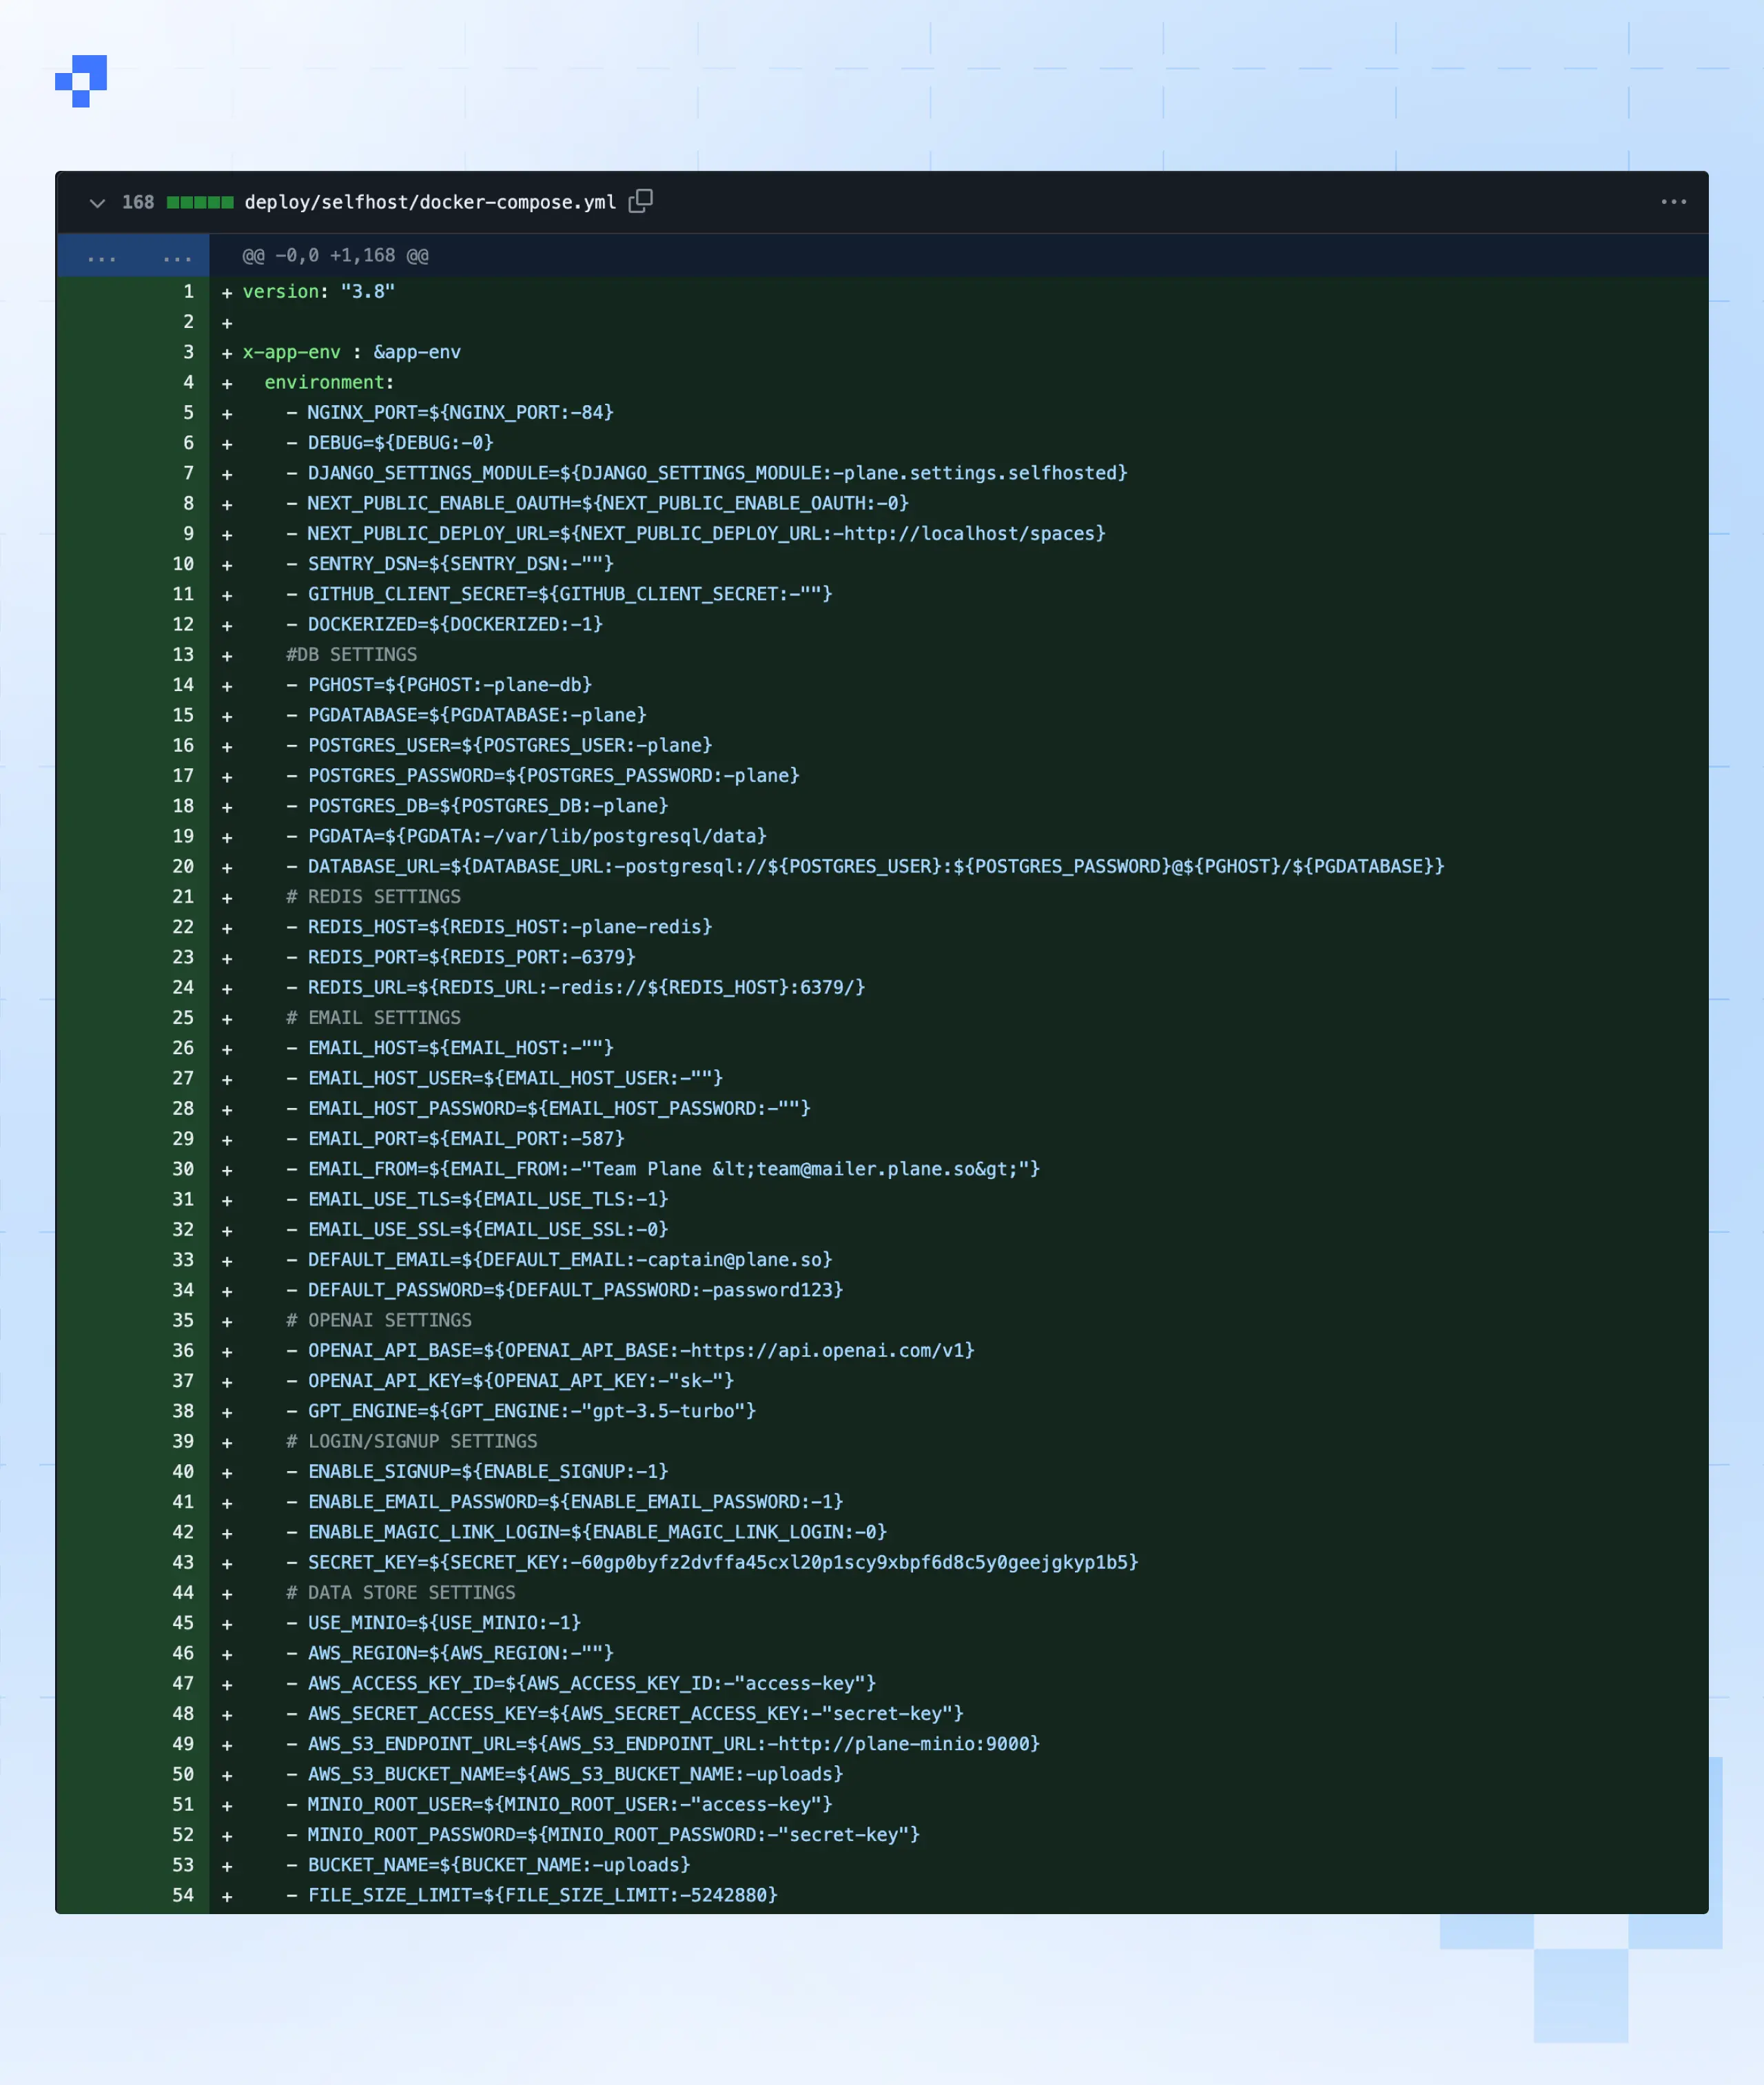
Task: Click the right expand-hunk ellipsis in gutter
Action: coord(176,256)
